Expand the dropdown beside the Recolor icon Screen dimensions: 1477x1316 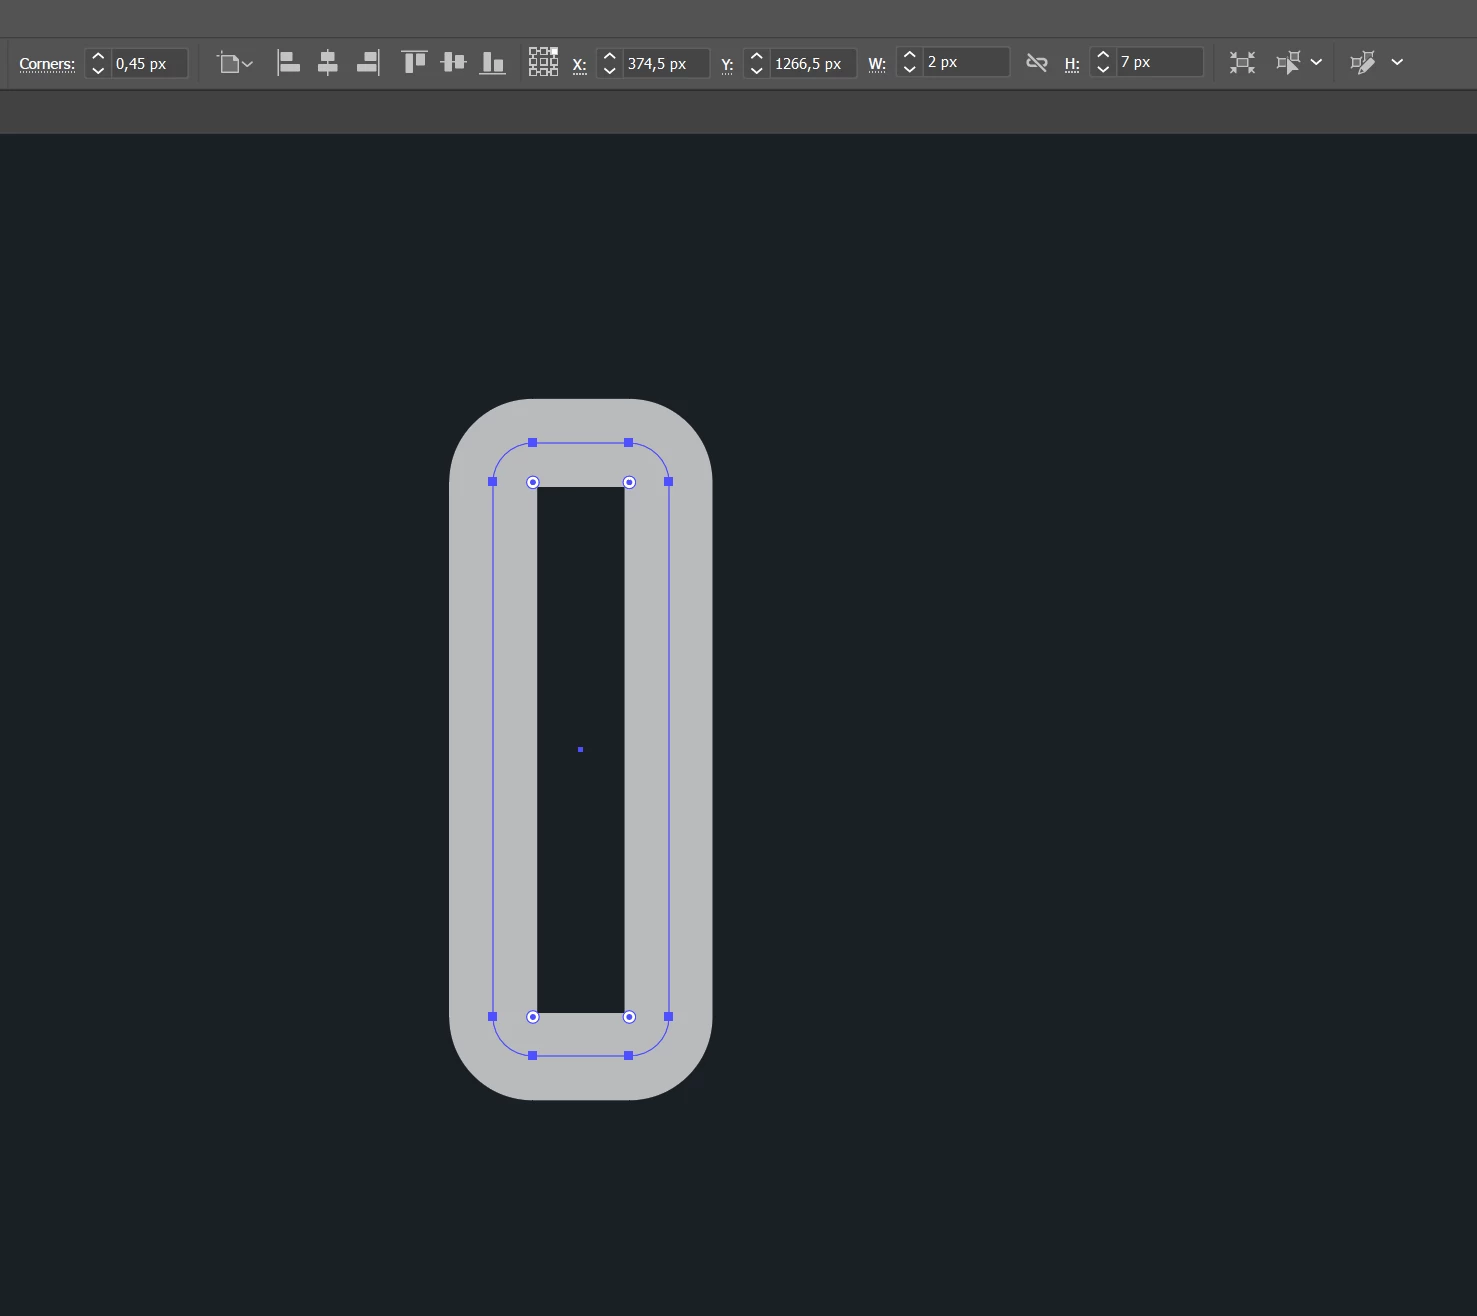tap(1397, 62)
